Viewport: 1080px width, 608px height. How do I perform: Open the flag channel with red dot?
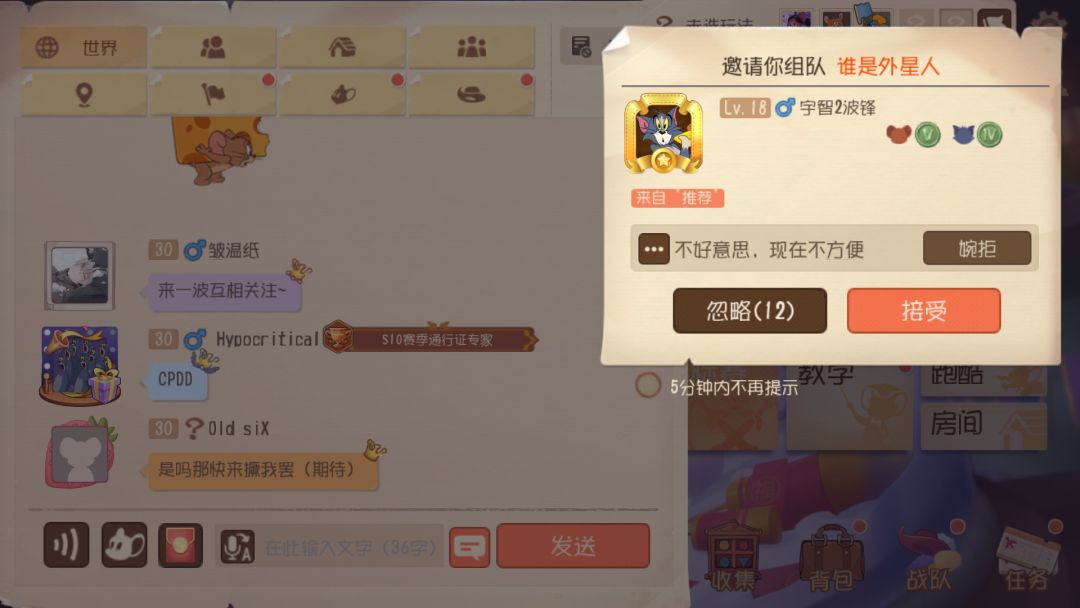pyautogui.click(x=213, y=94)
